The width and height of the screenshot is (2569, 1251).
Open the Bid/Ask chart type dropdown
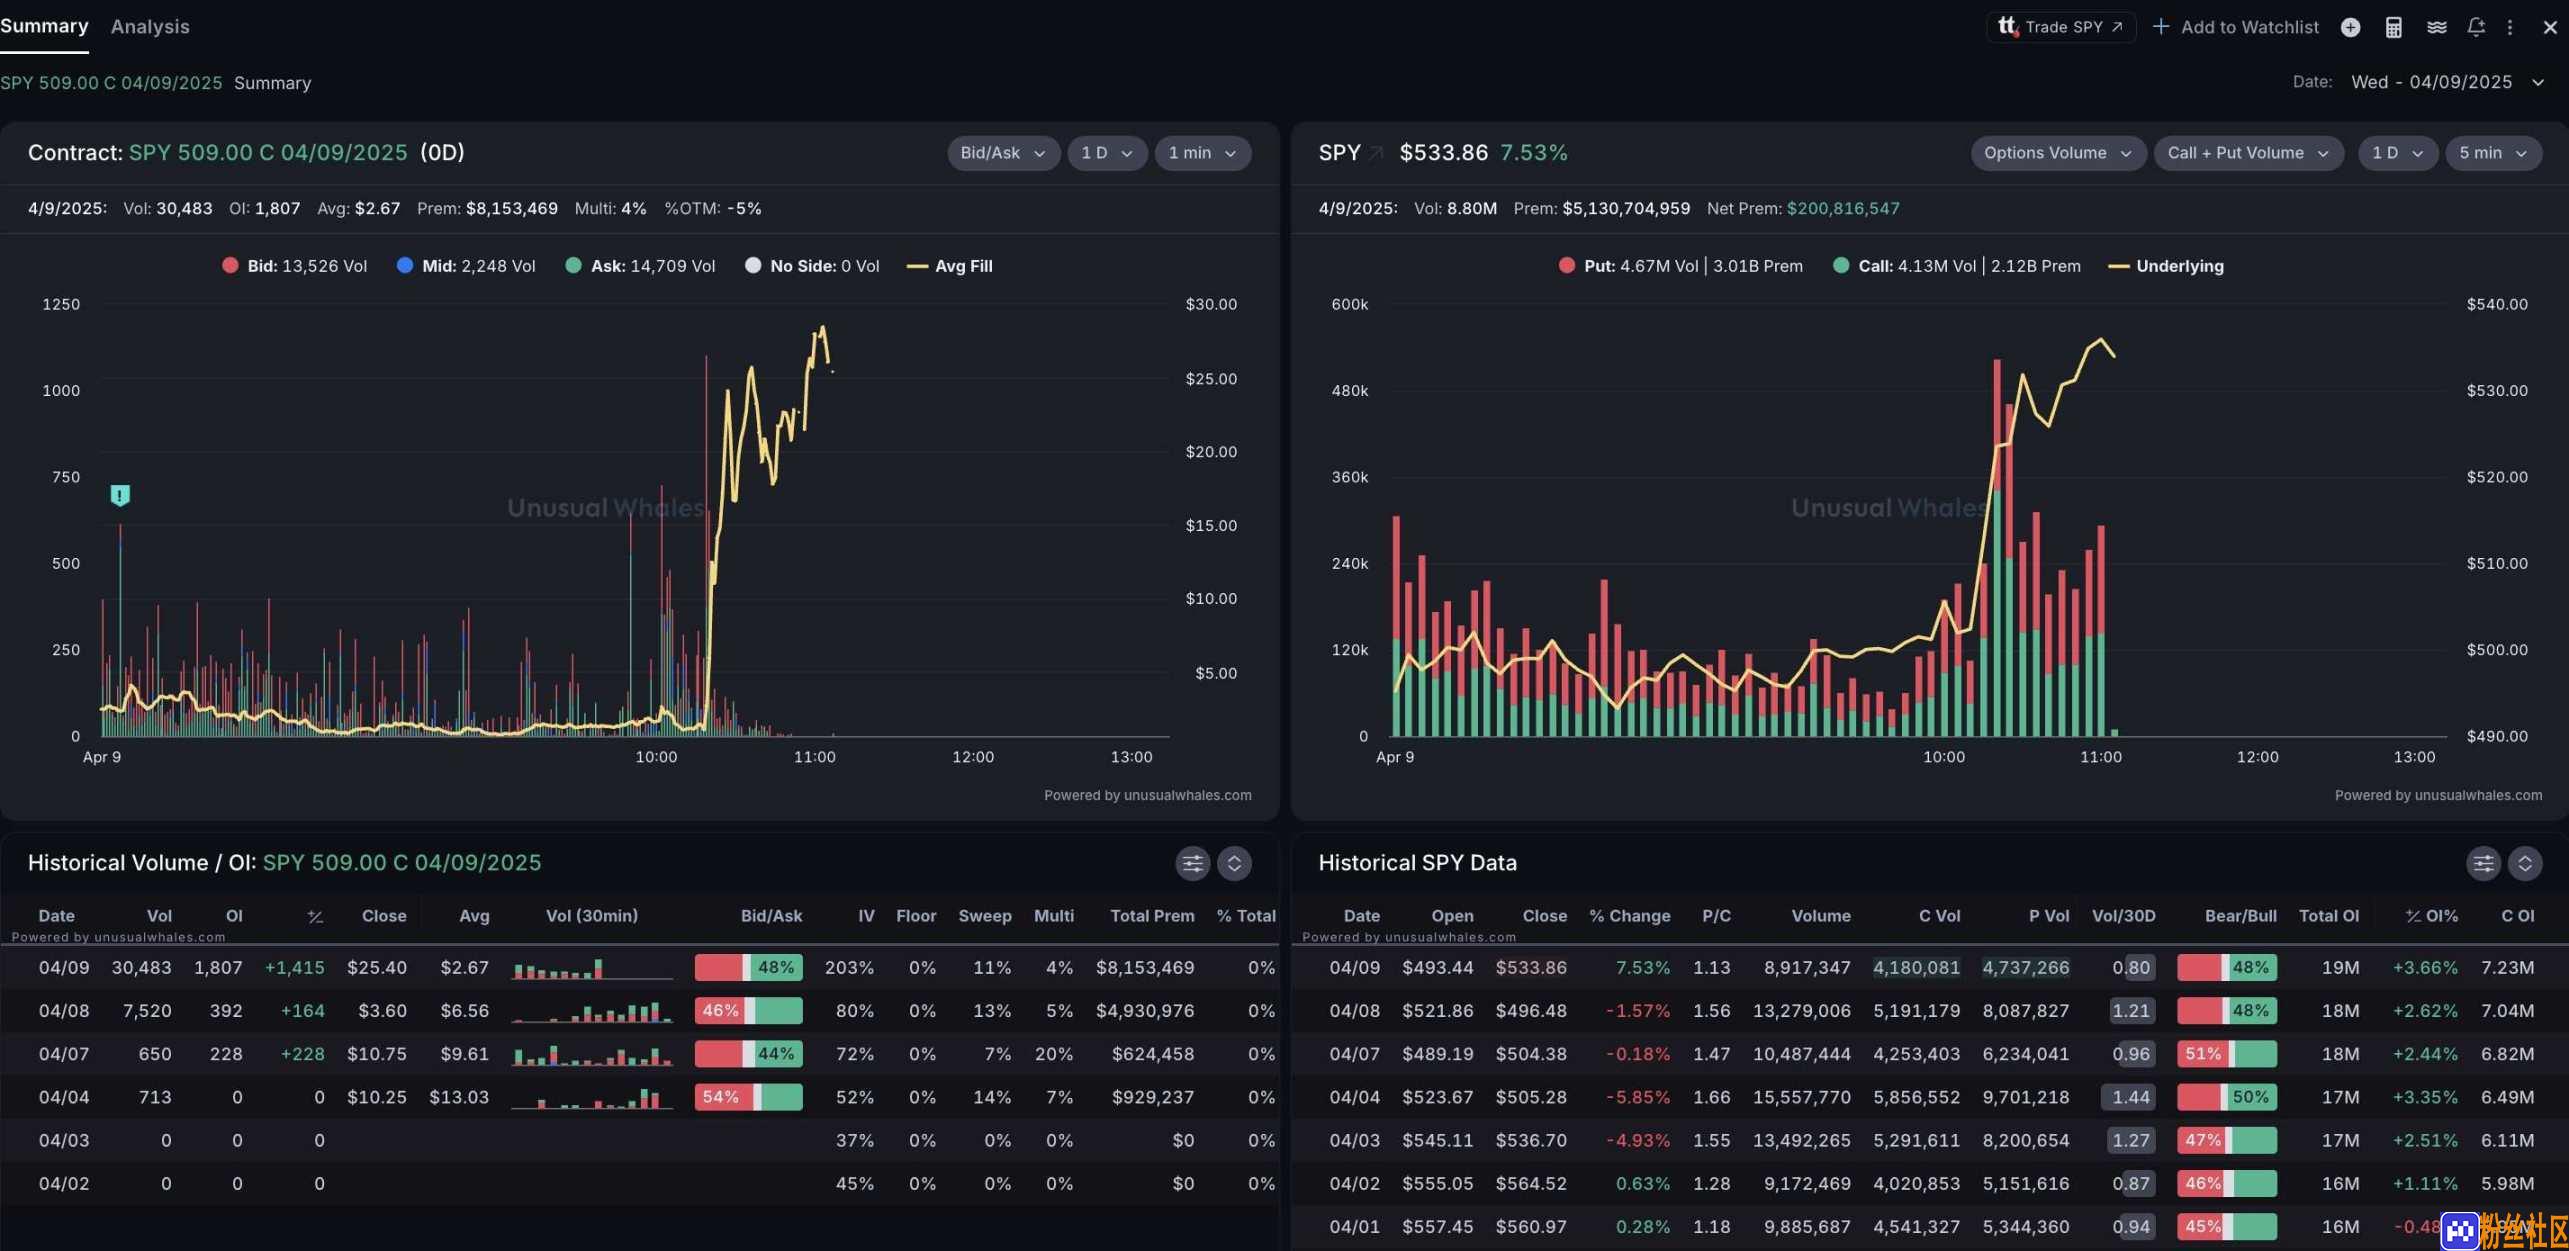point(1003,153)
